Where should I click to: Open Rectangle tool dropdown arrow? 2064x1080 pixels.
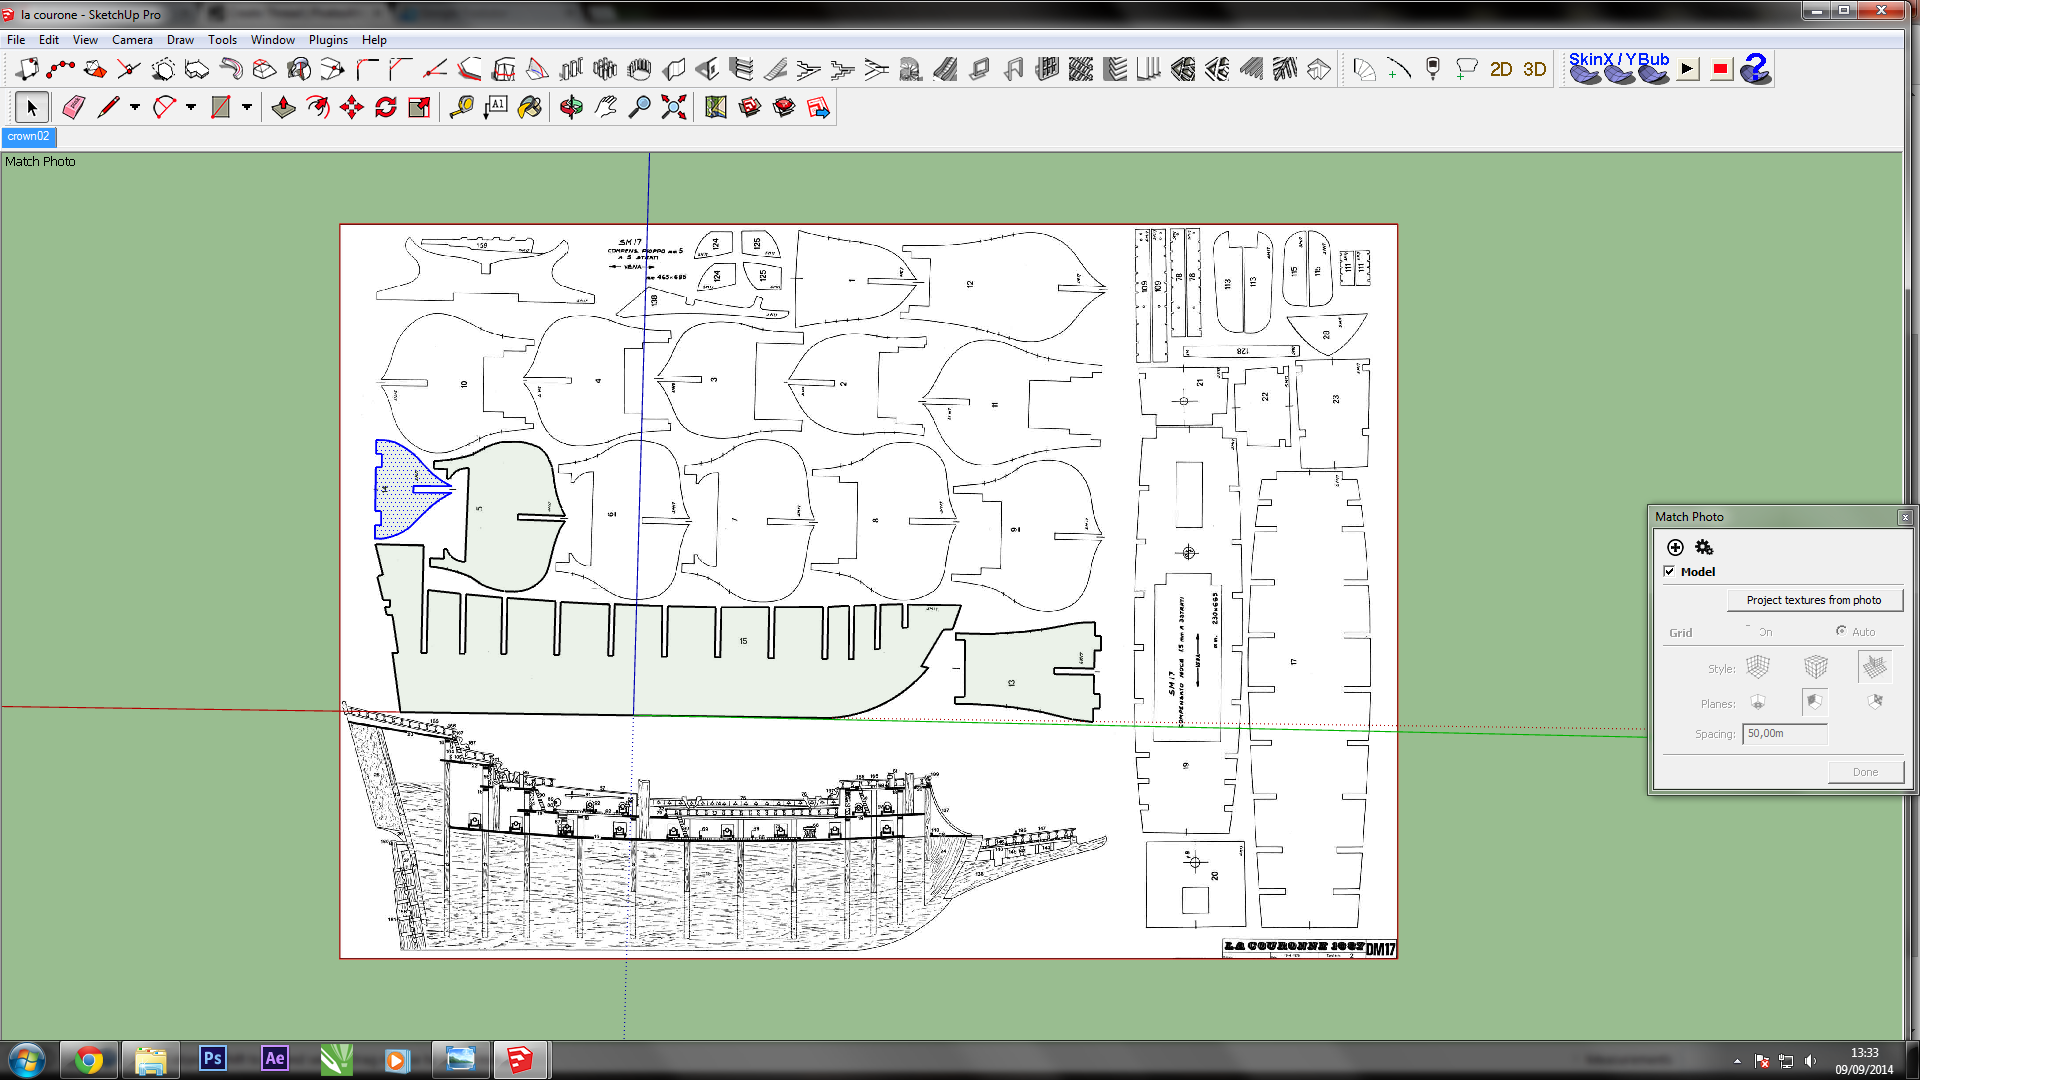click(x=247, y=107)
